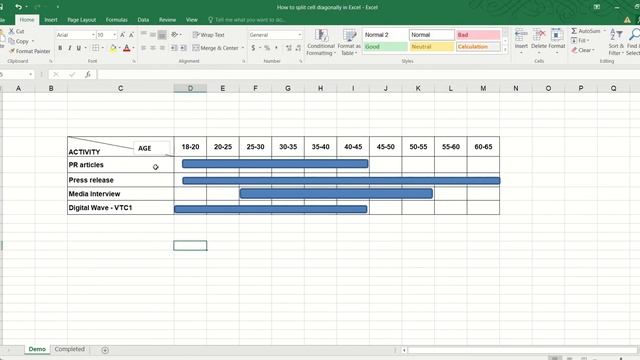
Task: Toggle middle vertical alignment
Action: pos(153,35)
